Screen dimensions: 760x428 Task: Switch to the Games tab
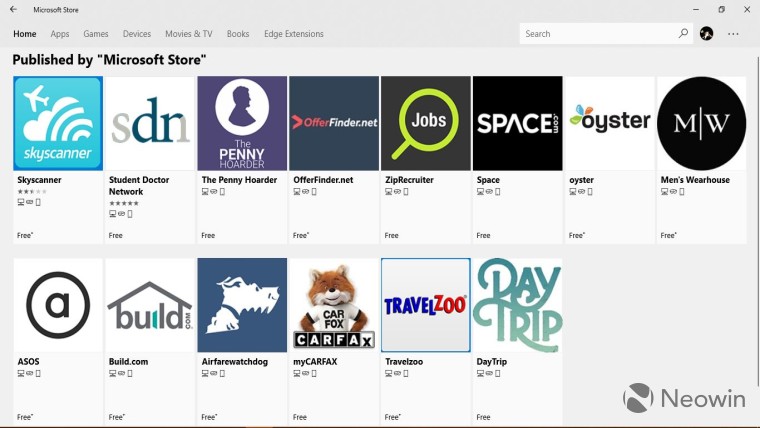(x=95, y=34)
